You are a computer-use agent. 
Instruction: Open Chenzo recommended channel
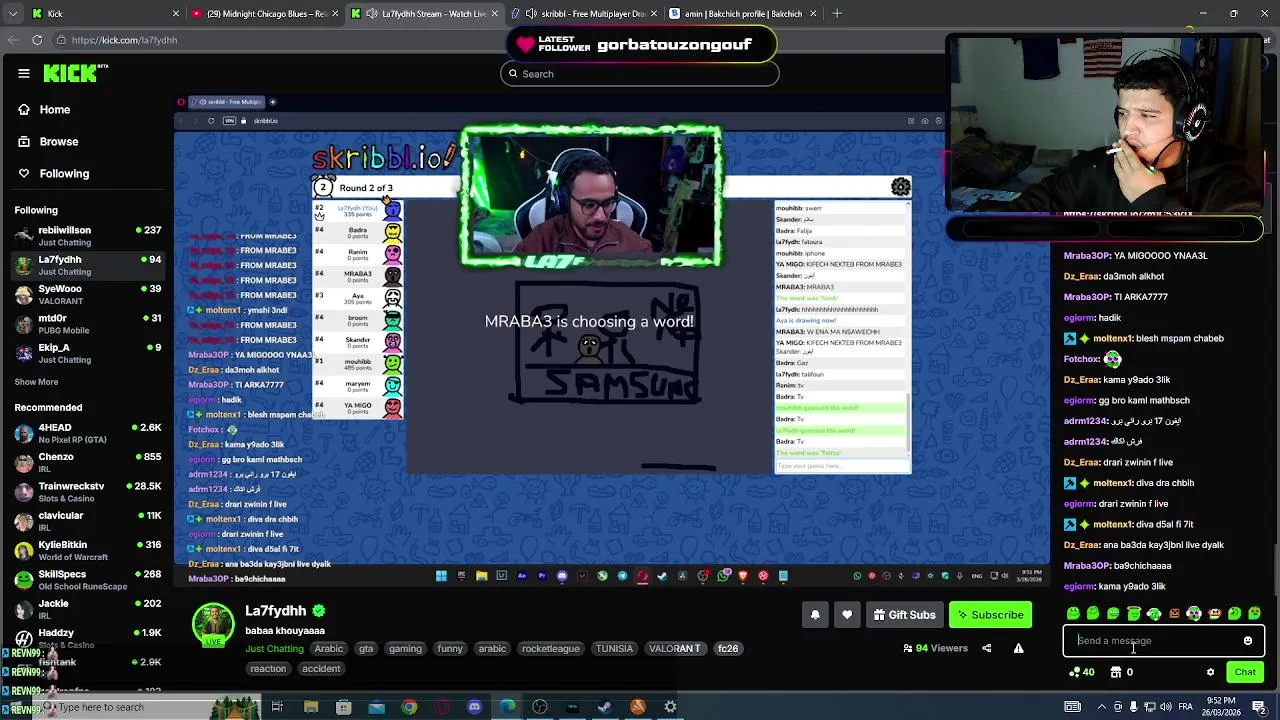tap(88, 462)
